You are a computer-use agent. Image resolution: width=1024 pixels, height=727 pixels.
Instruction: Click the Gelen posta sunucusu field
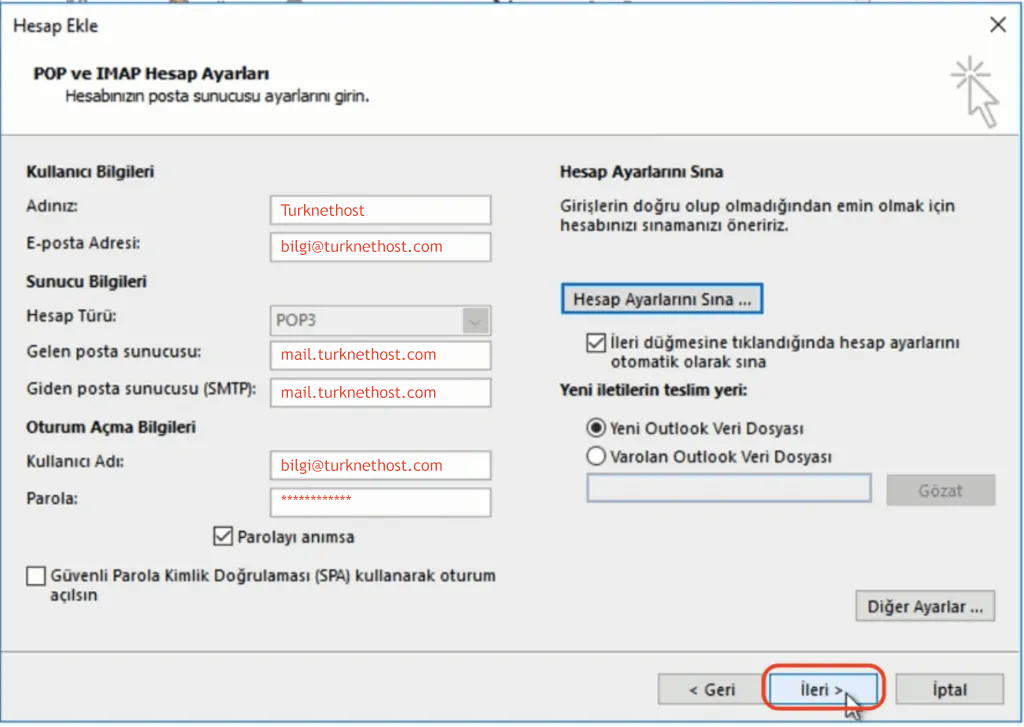tap(380, 355)
